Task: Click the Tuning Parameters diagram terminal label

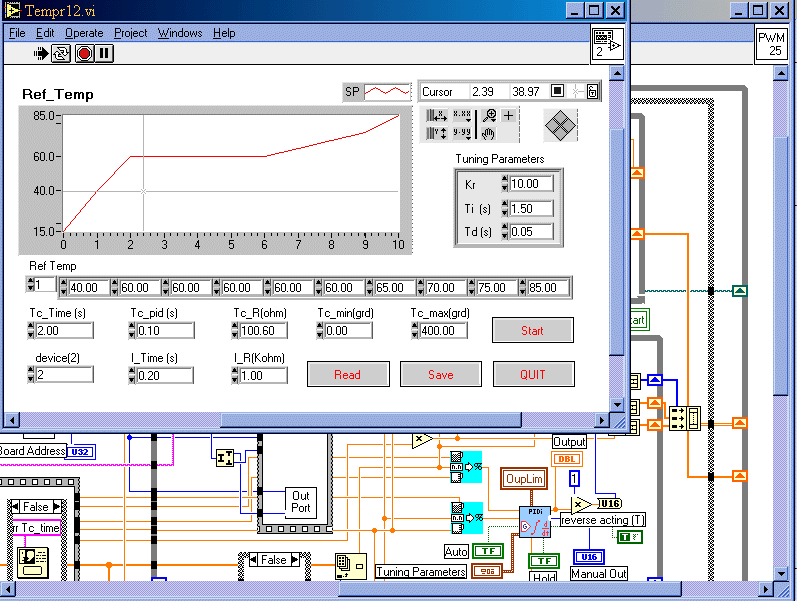Action: point(420,572)
